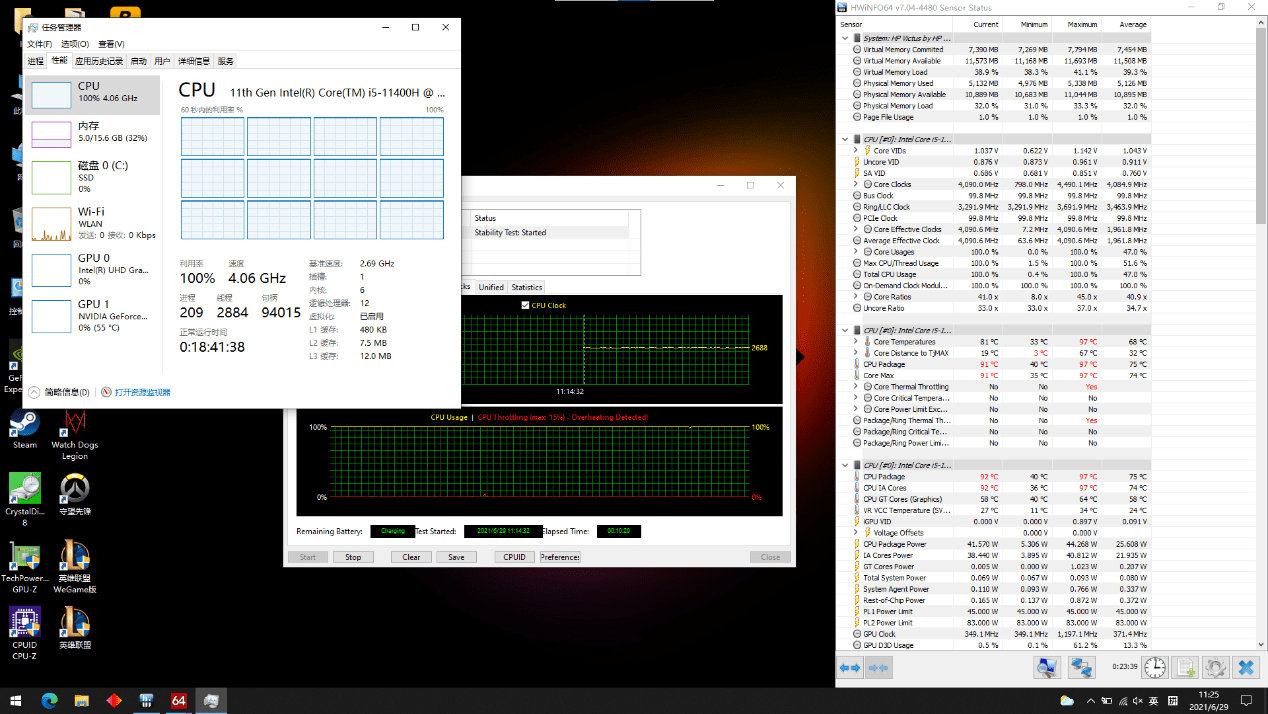Click Task Manager taskbar icon
The width and height of the screenshot is (1268, 714).
click(x=211, y=700)
